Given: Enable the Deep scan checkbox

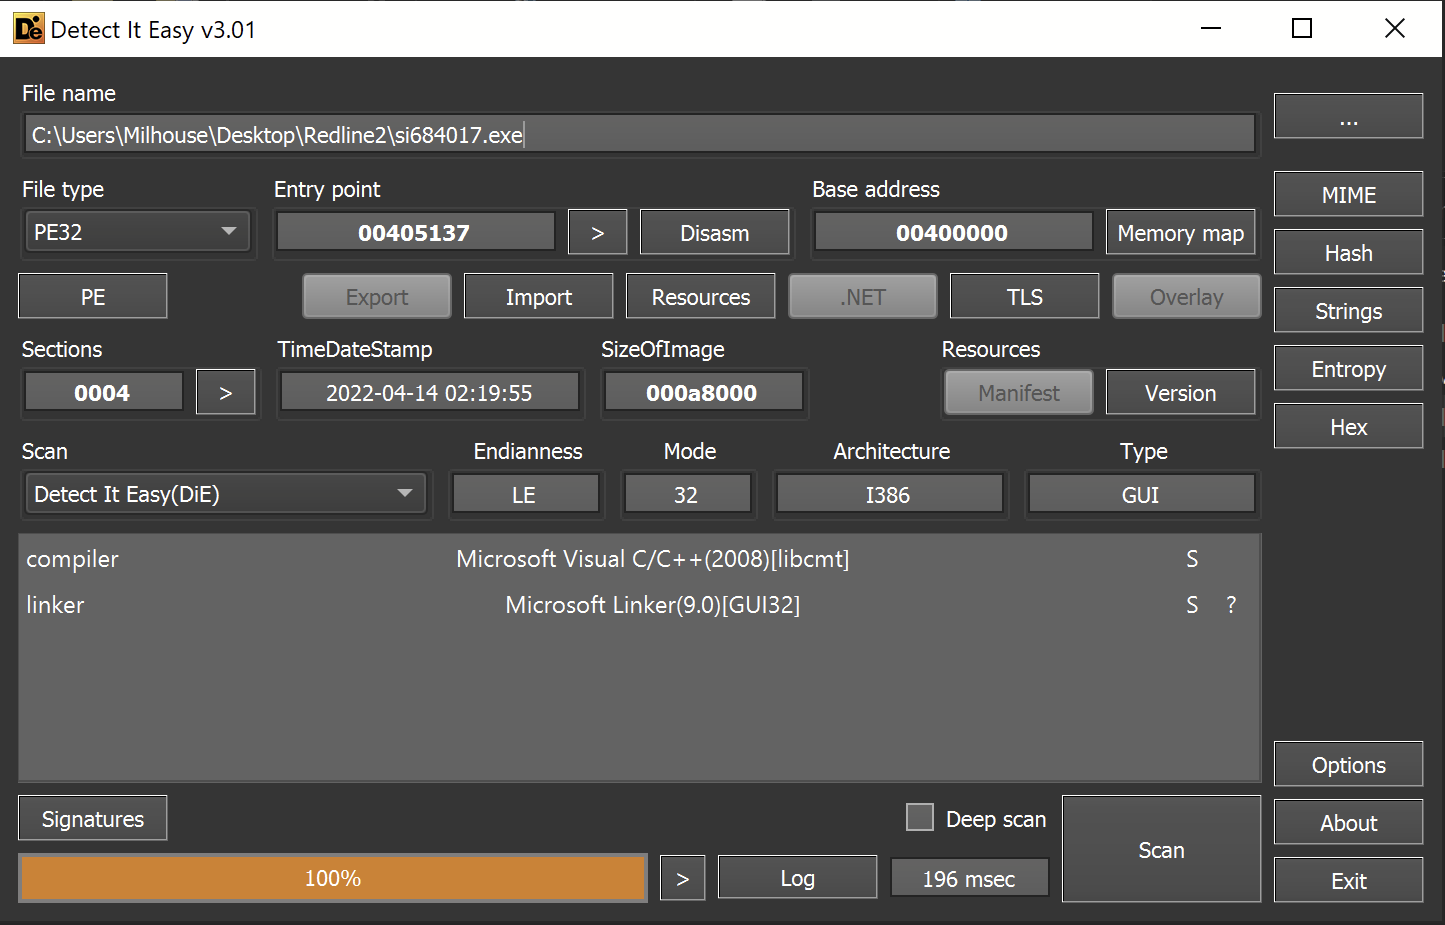Looking at the screenshot, I should click(919, 817).
